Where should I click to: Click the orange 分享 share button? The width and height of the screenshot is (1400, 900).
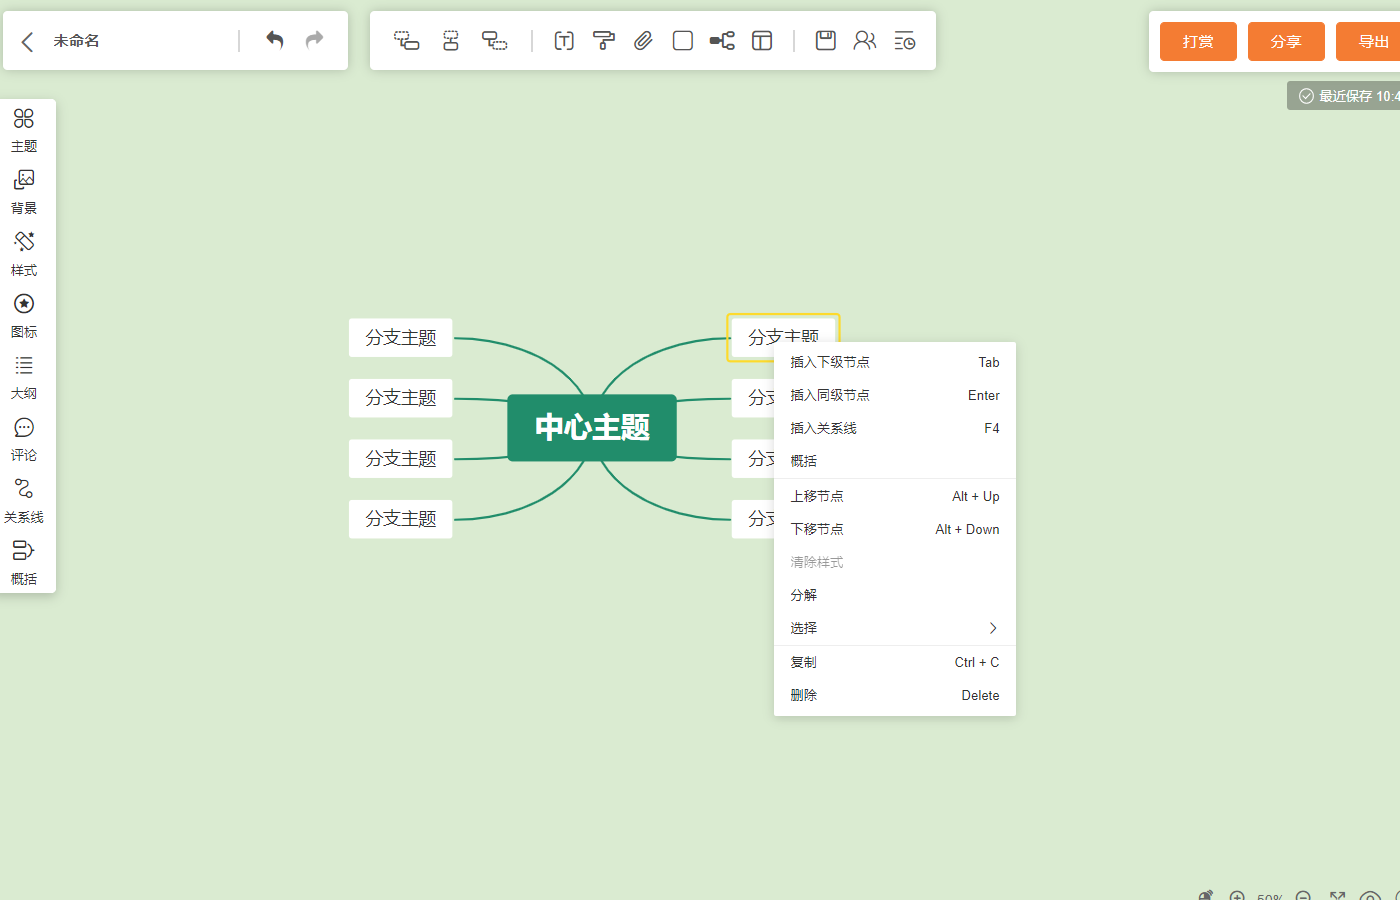(x=1286, y=41)
